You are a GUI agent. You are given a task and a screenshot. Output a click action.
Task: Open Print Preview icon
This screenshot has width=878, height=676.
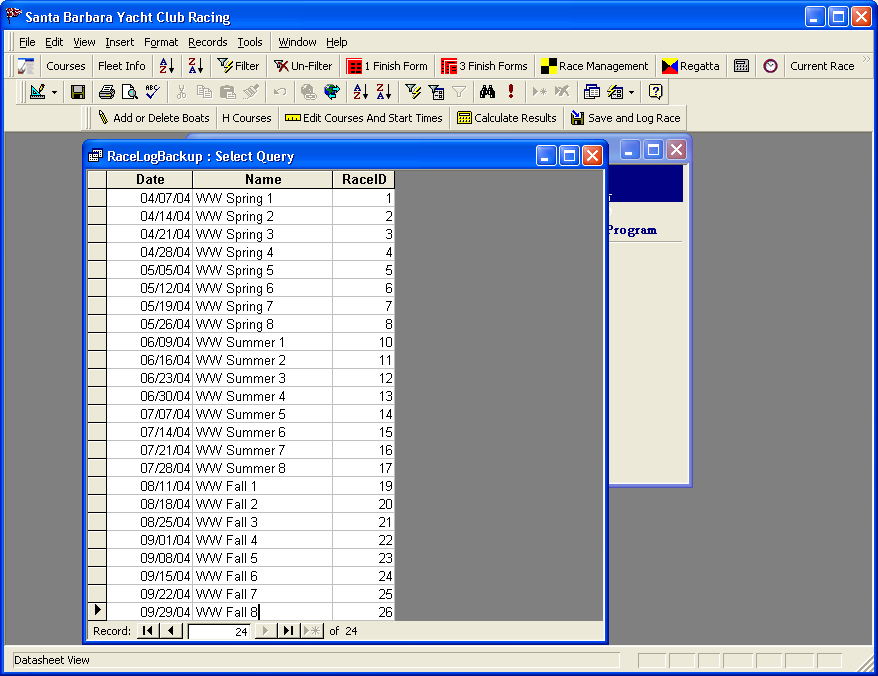(130, 92)
